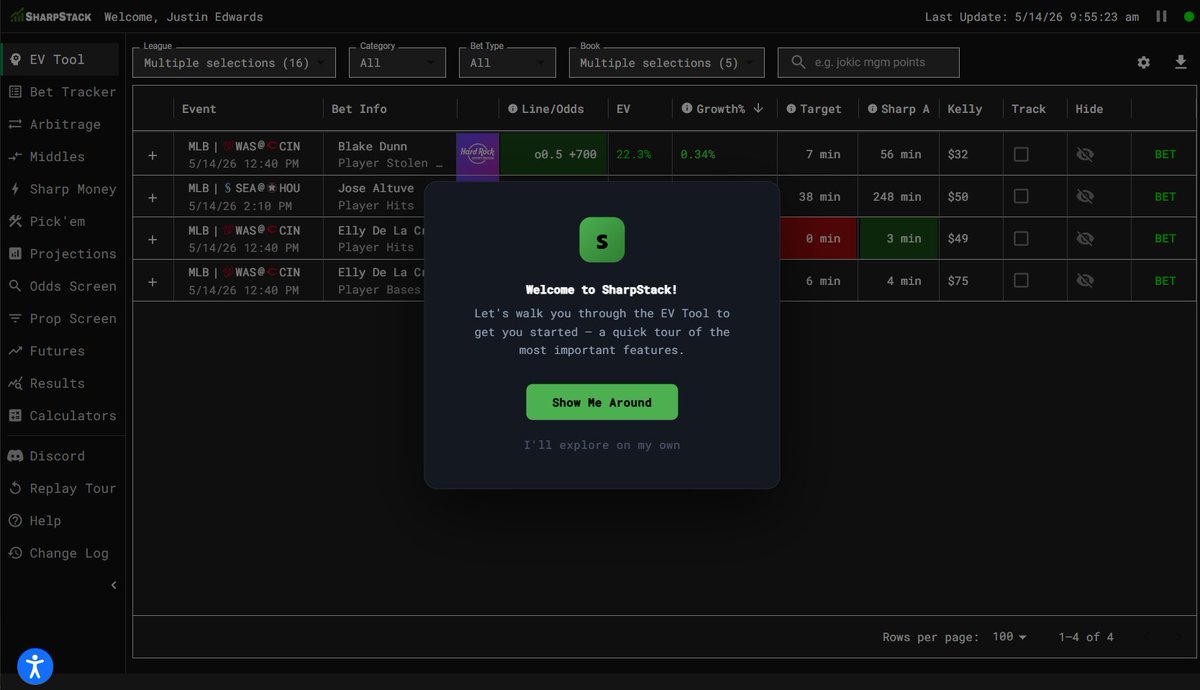The height and width of the screenshot is (690, 1200).
Task: Click the Show Me Around button
Action: coord(602,402)
